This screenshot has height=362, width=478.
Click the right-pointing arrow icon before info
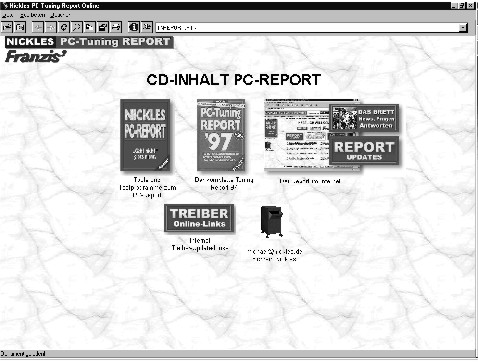coord(116,27)
